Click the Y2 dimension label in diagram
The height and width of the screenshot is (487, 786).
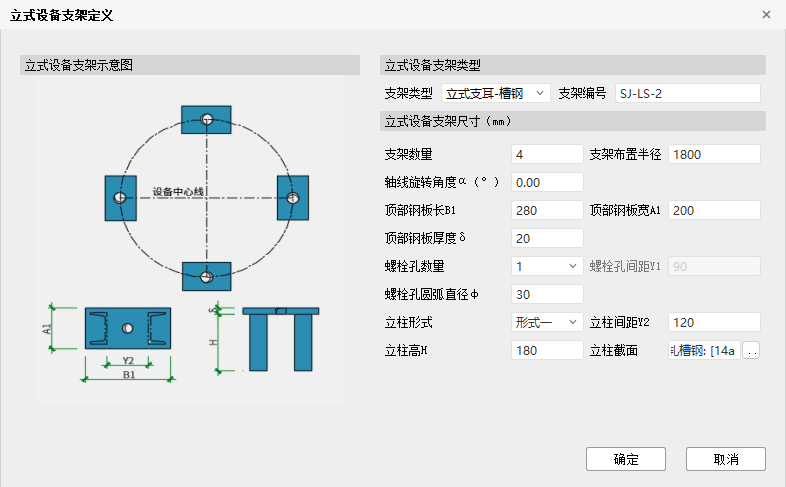(x=128, y=361)
